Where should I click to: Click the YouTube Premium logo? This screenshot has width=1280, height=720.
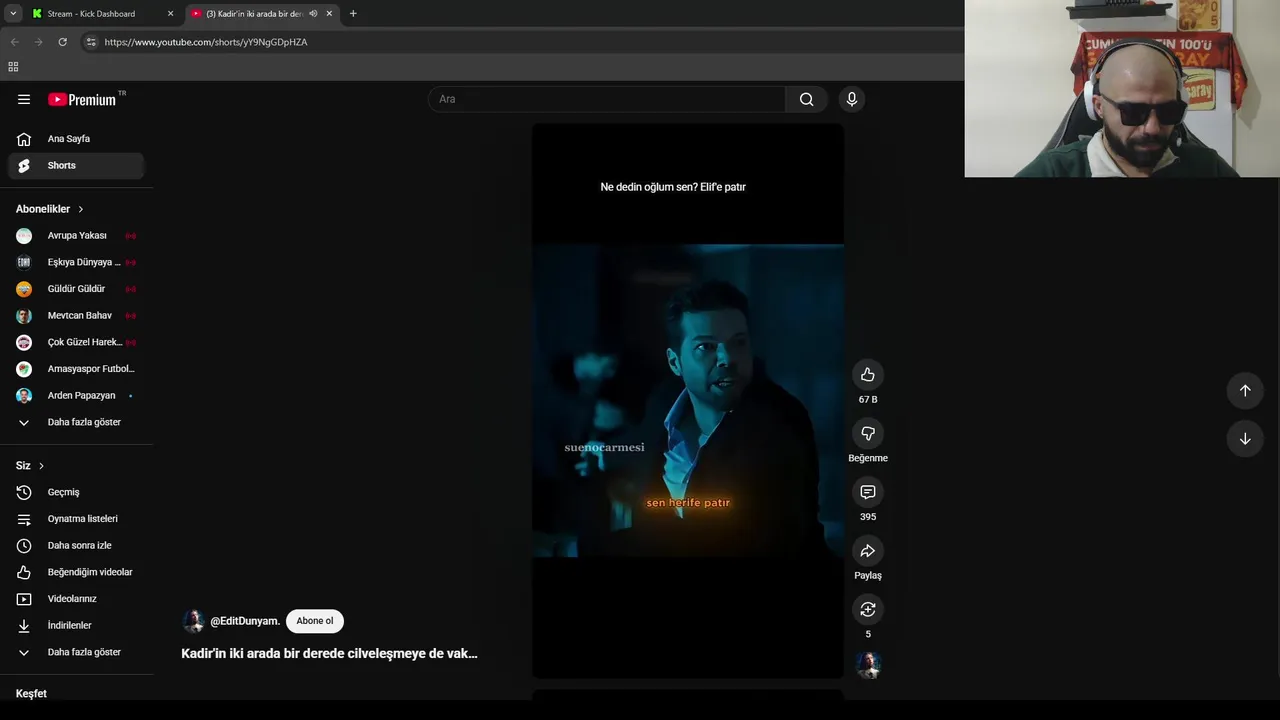click(82, 99)
